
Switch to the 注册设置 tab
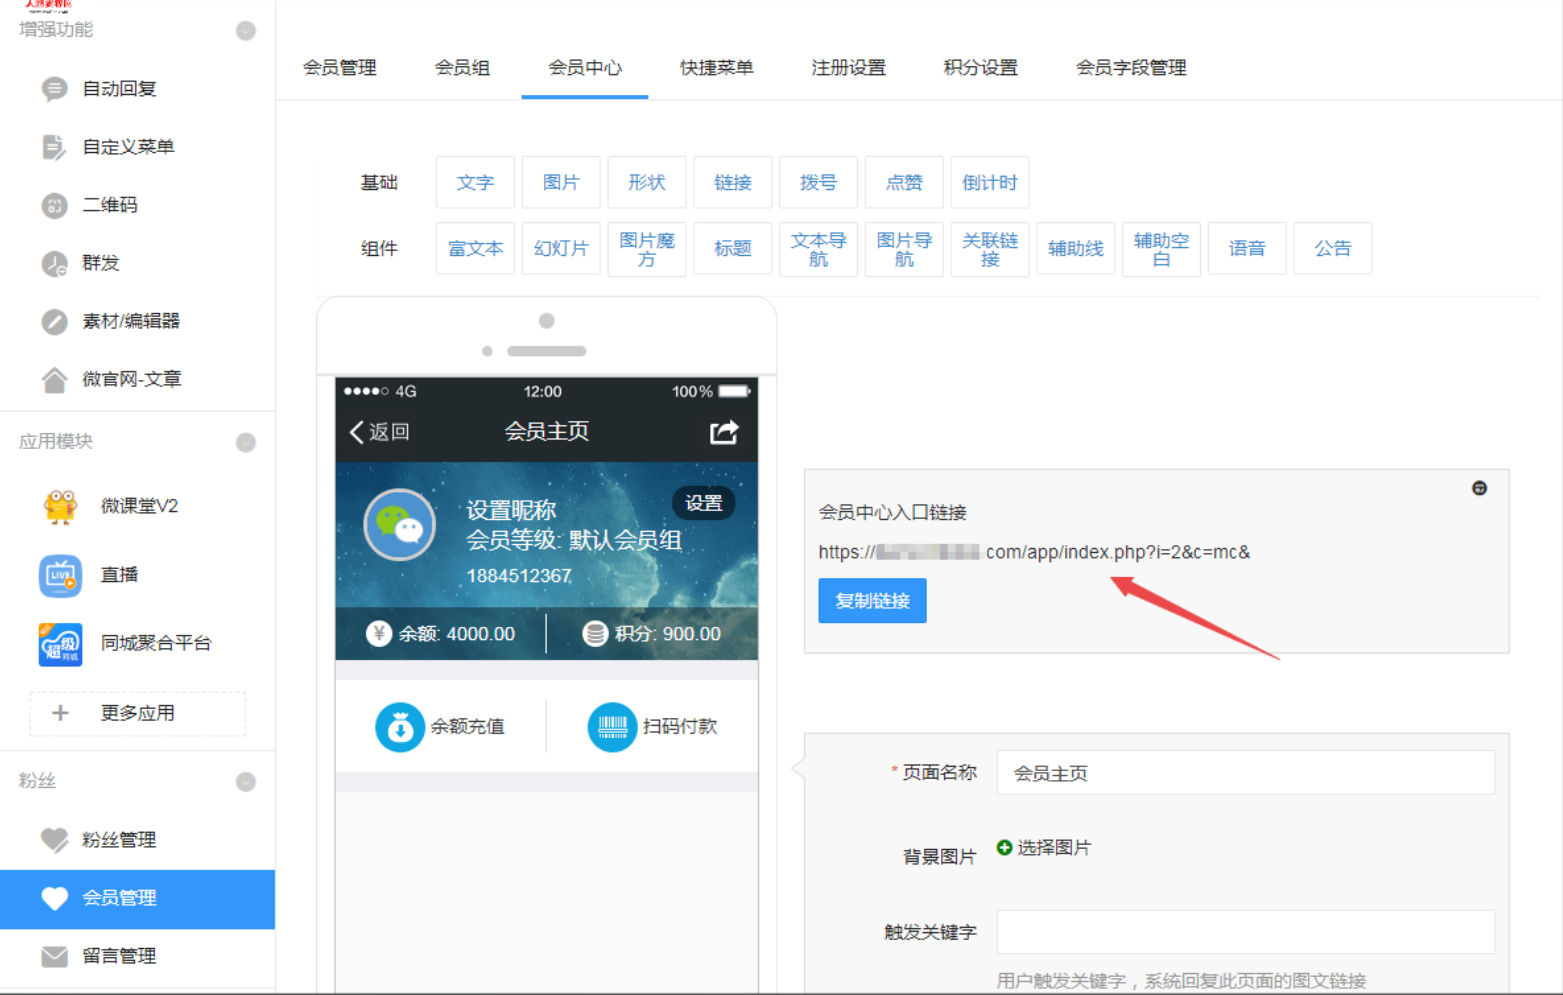pyautogui.click(x=848, y=68)
